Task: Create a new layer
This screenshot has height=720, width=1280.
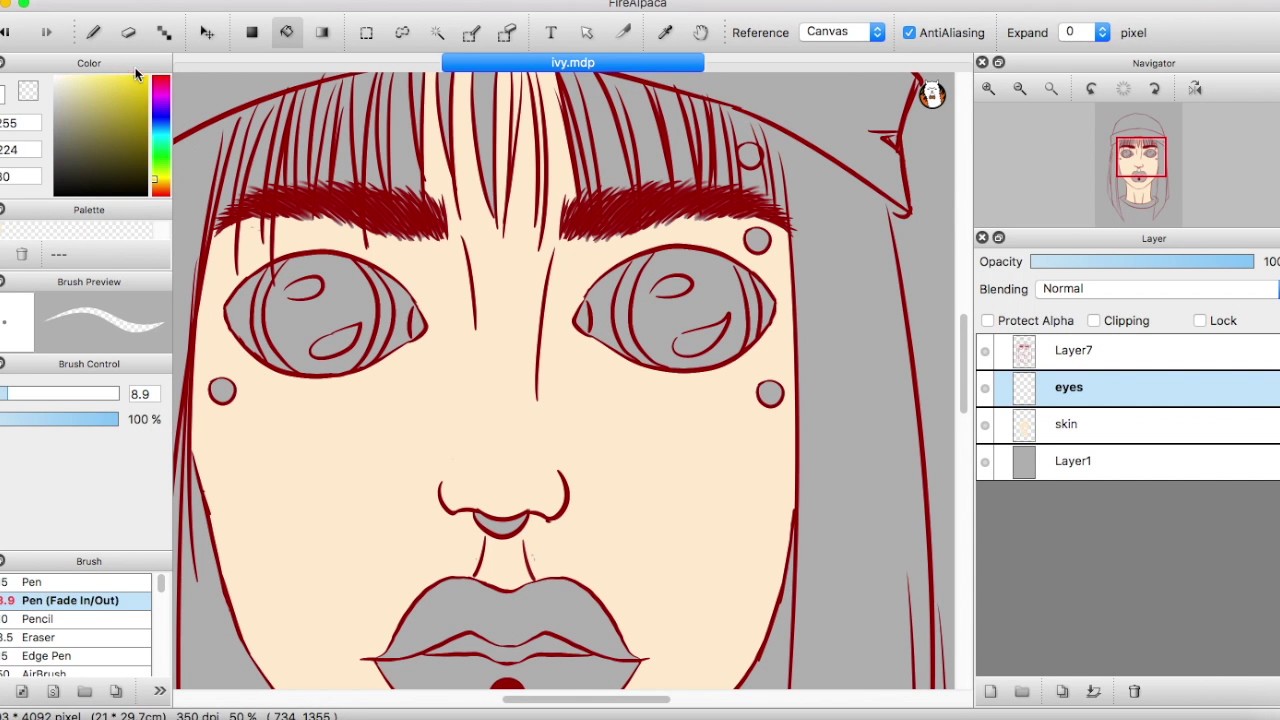Action: 990,691
